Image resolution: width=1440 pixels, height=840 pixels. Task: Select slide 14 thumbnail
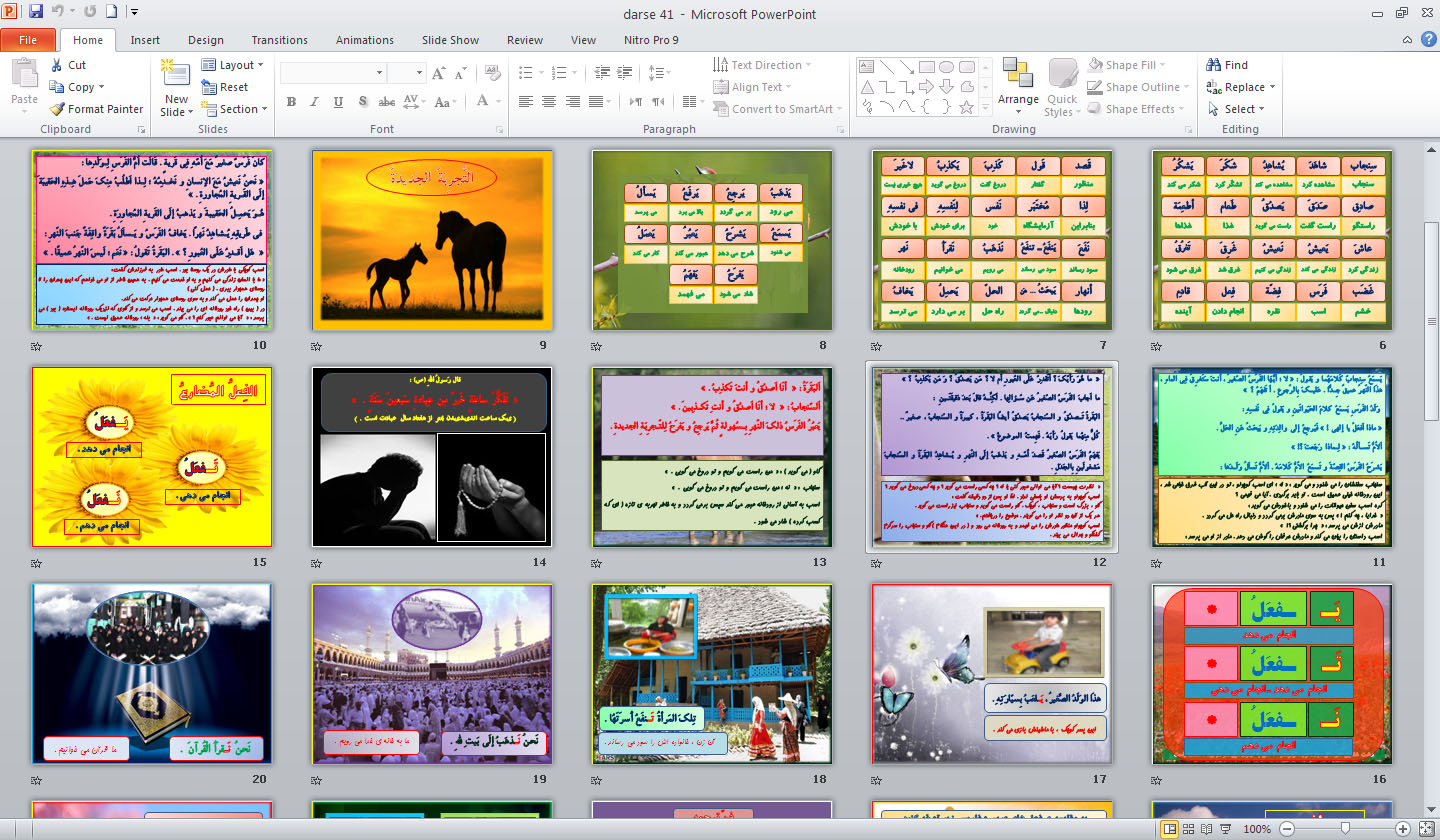pos(432,456)
